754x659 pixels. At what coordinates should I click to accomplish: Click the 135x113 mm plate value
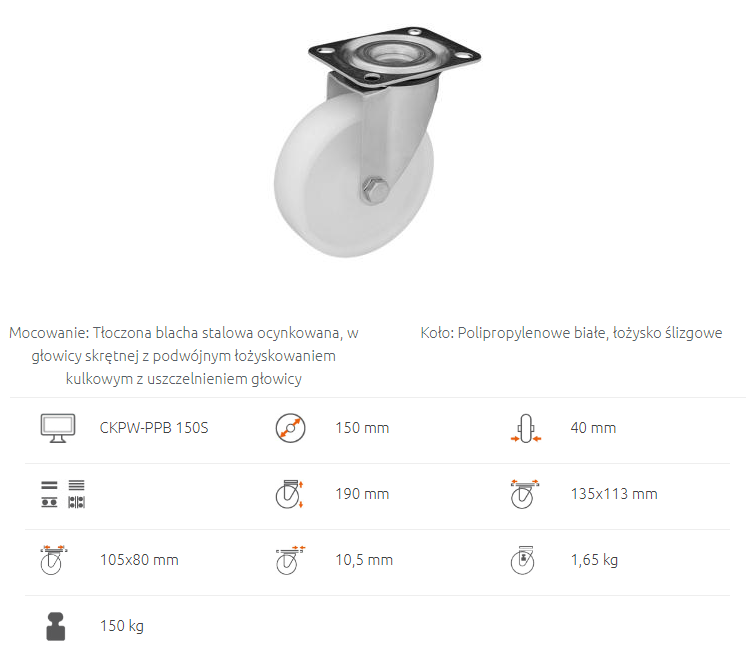(x=614, y=494)
